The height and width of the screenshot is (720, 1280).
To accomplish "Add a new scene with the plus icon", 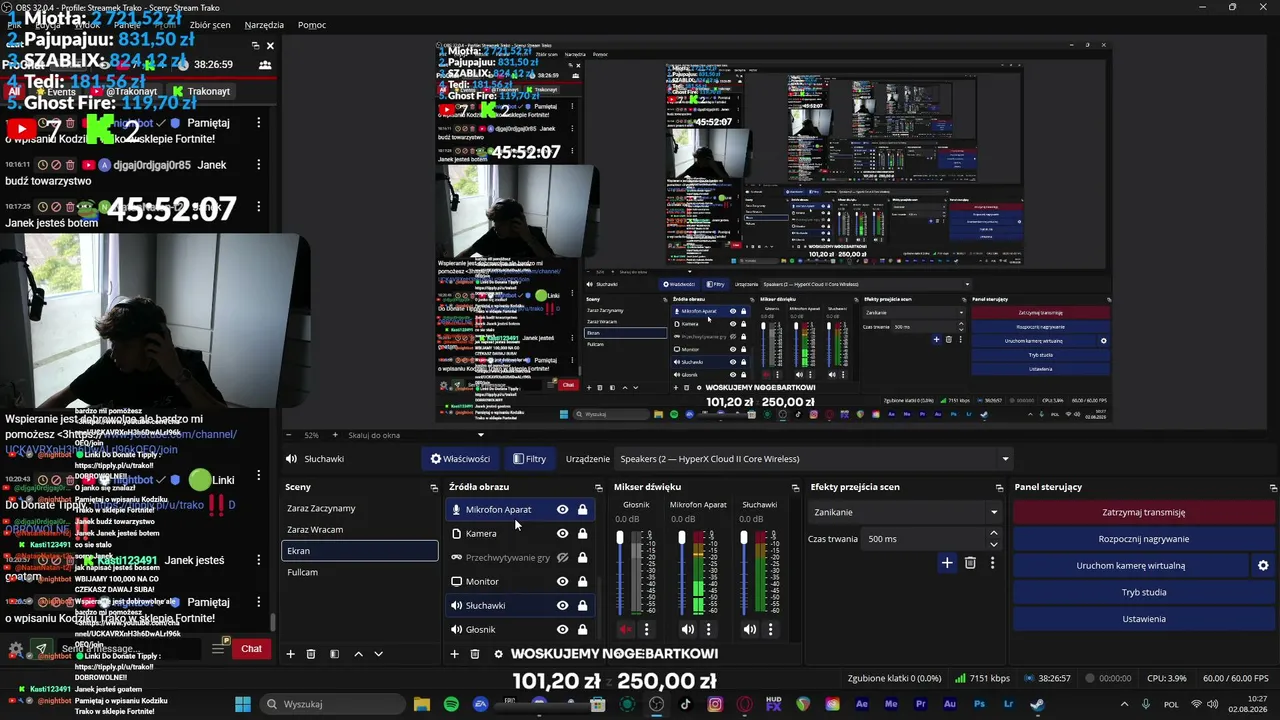I will [x=291, y=654].
